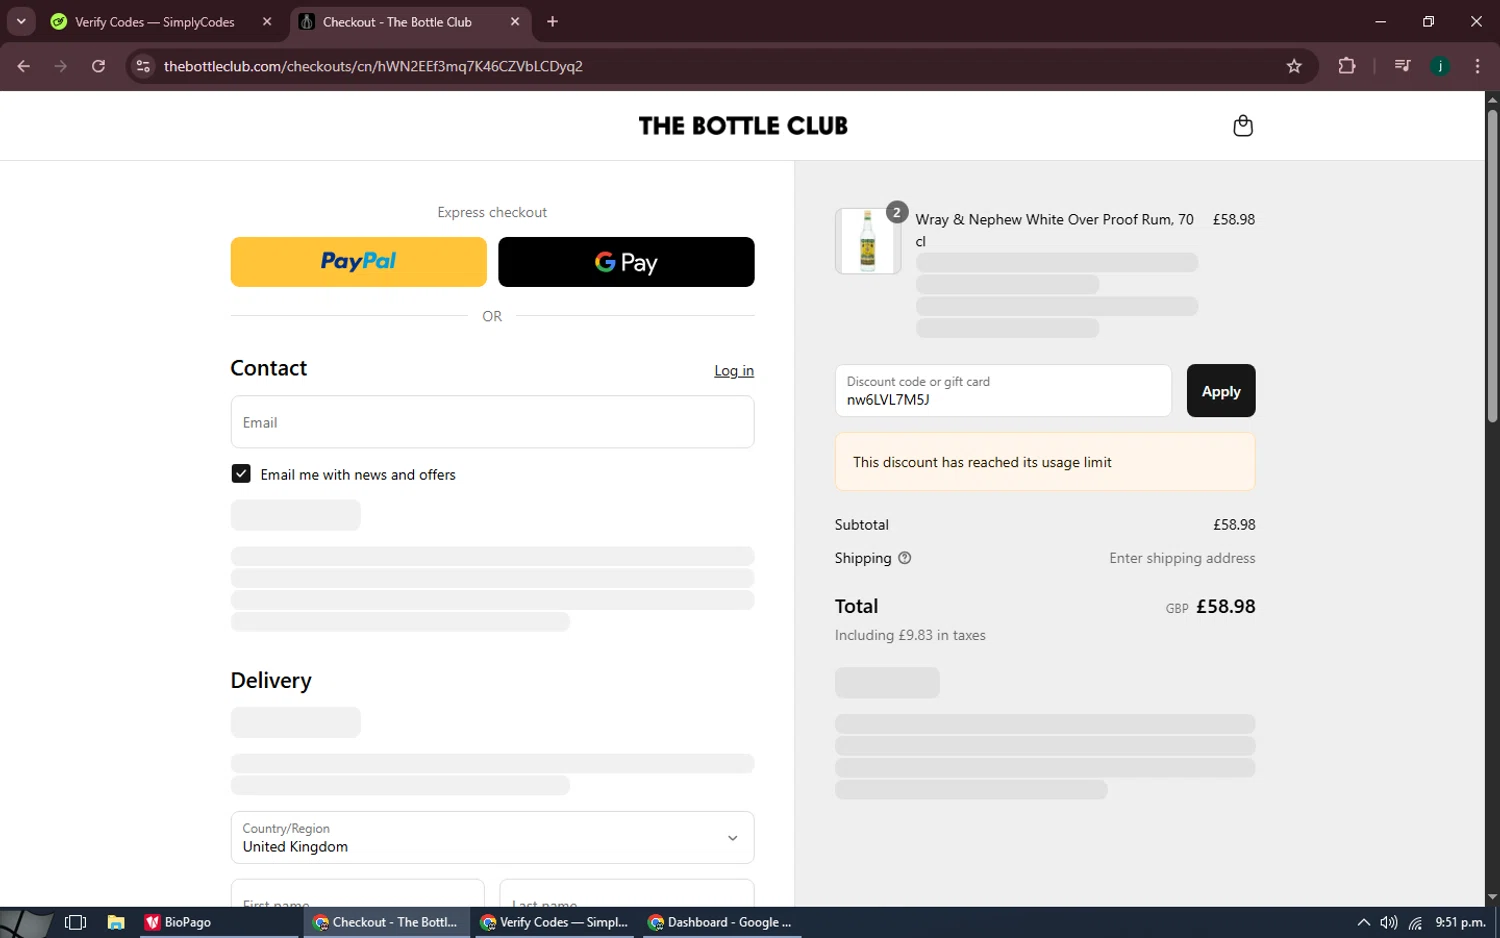Expand the Country/Region dropdown

[492, 838]
